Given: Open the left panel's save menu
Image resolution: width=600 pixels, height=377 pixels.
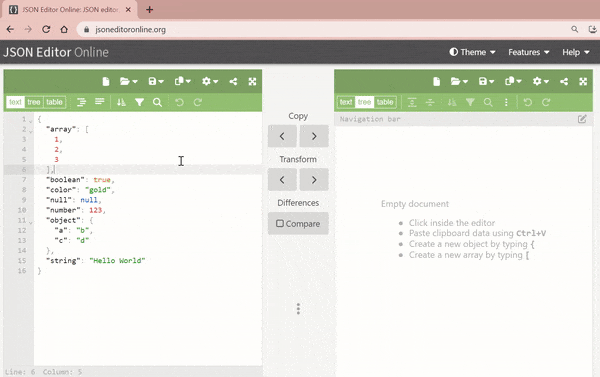Looking at the screenshot, I should [x=156, y=82].
